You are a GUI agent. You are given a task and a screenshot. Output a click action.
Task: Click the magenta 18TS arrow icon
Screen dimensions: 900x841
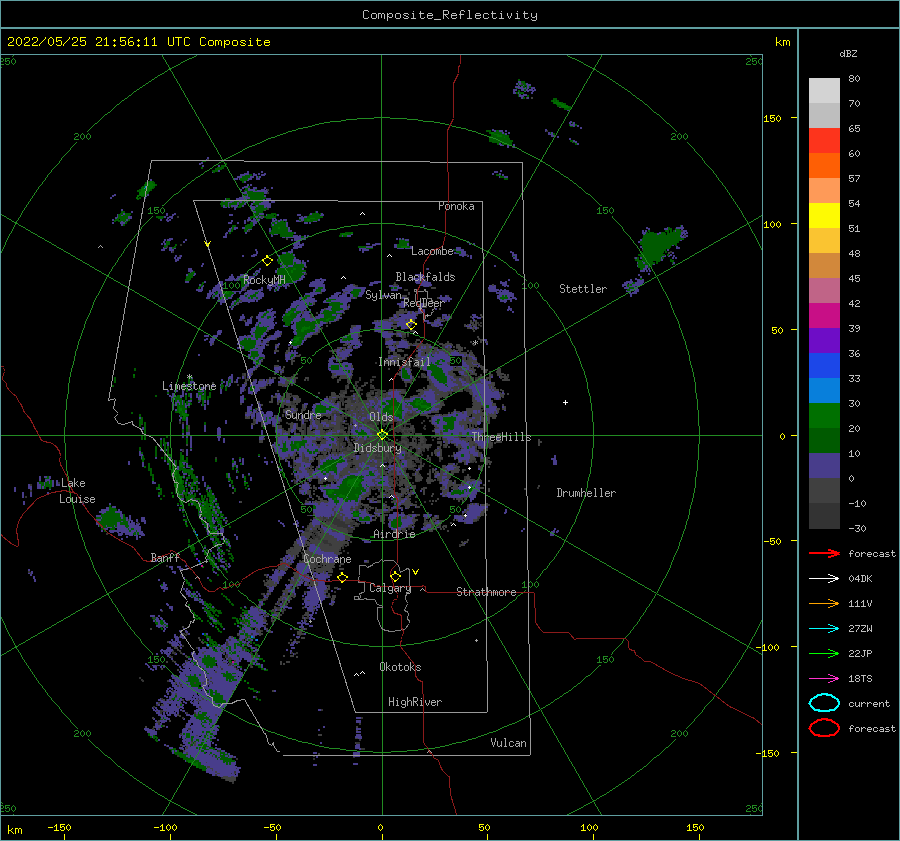(824, 679)
